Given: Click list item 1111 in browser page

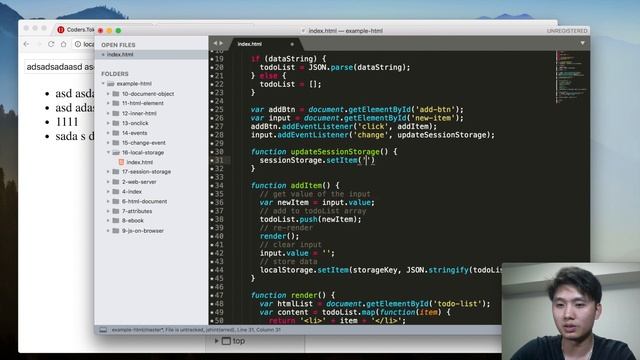Looking at the screenshot, I should [67, 122].
